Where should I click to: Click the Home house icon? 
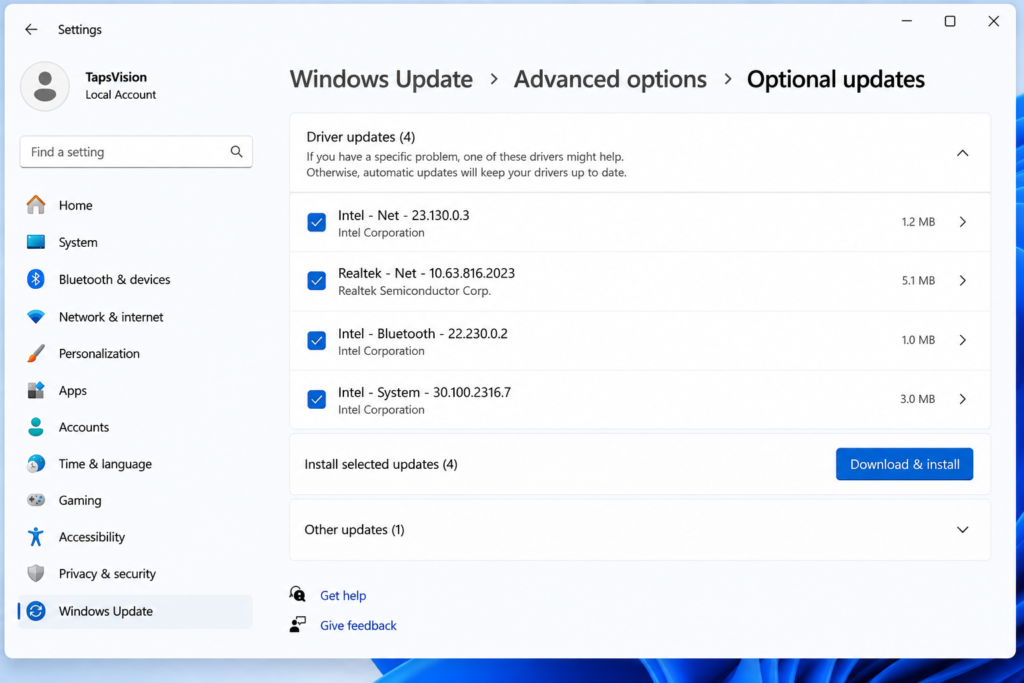click(36, 205)
